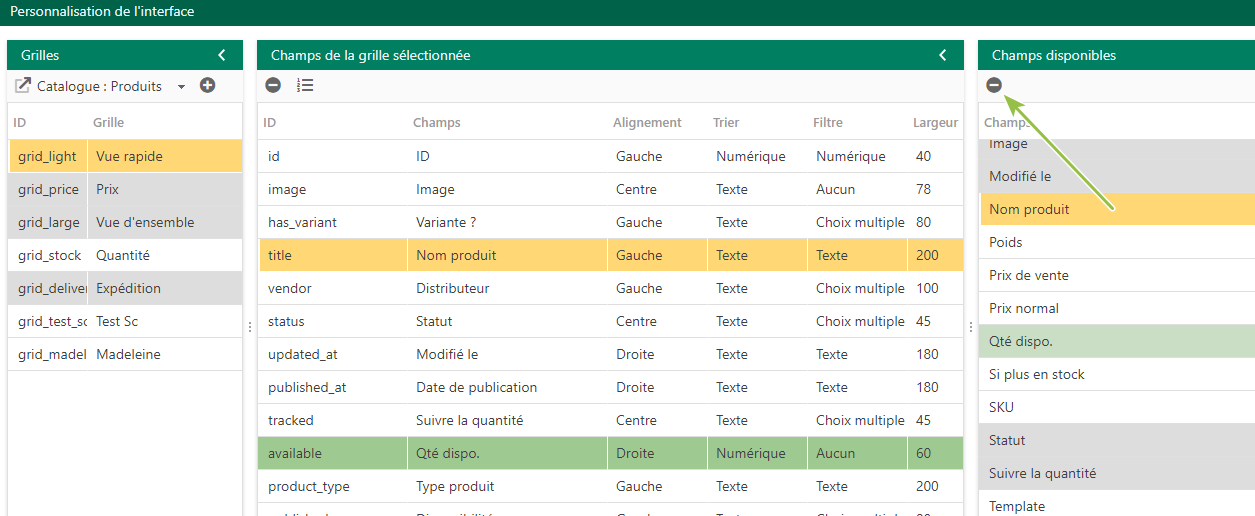Sort by the Largeur column header
Viewport: 1255px width, 516px height.
[935, 123]
